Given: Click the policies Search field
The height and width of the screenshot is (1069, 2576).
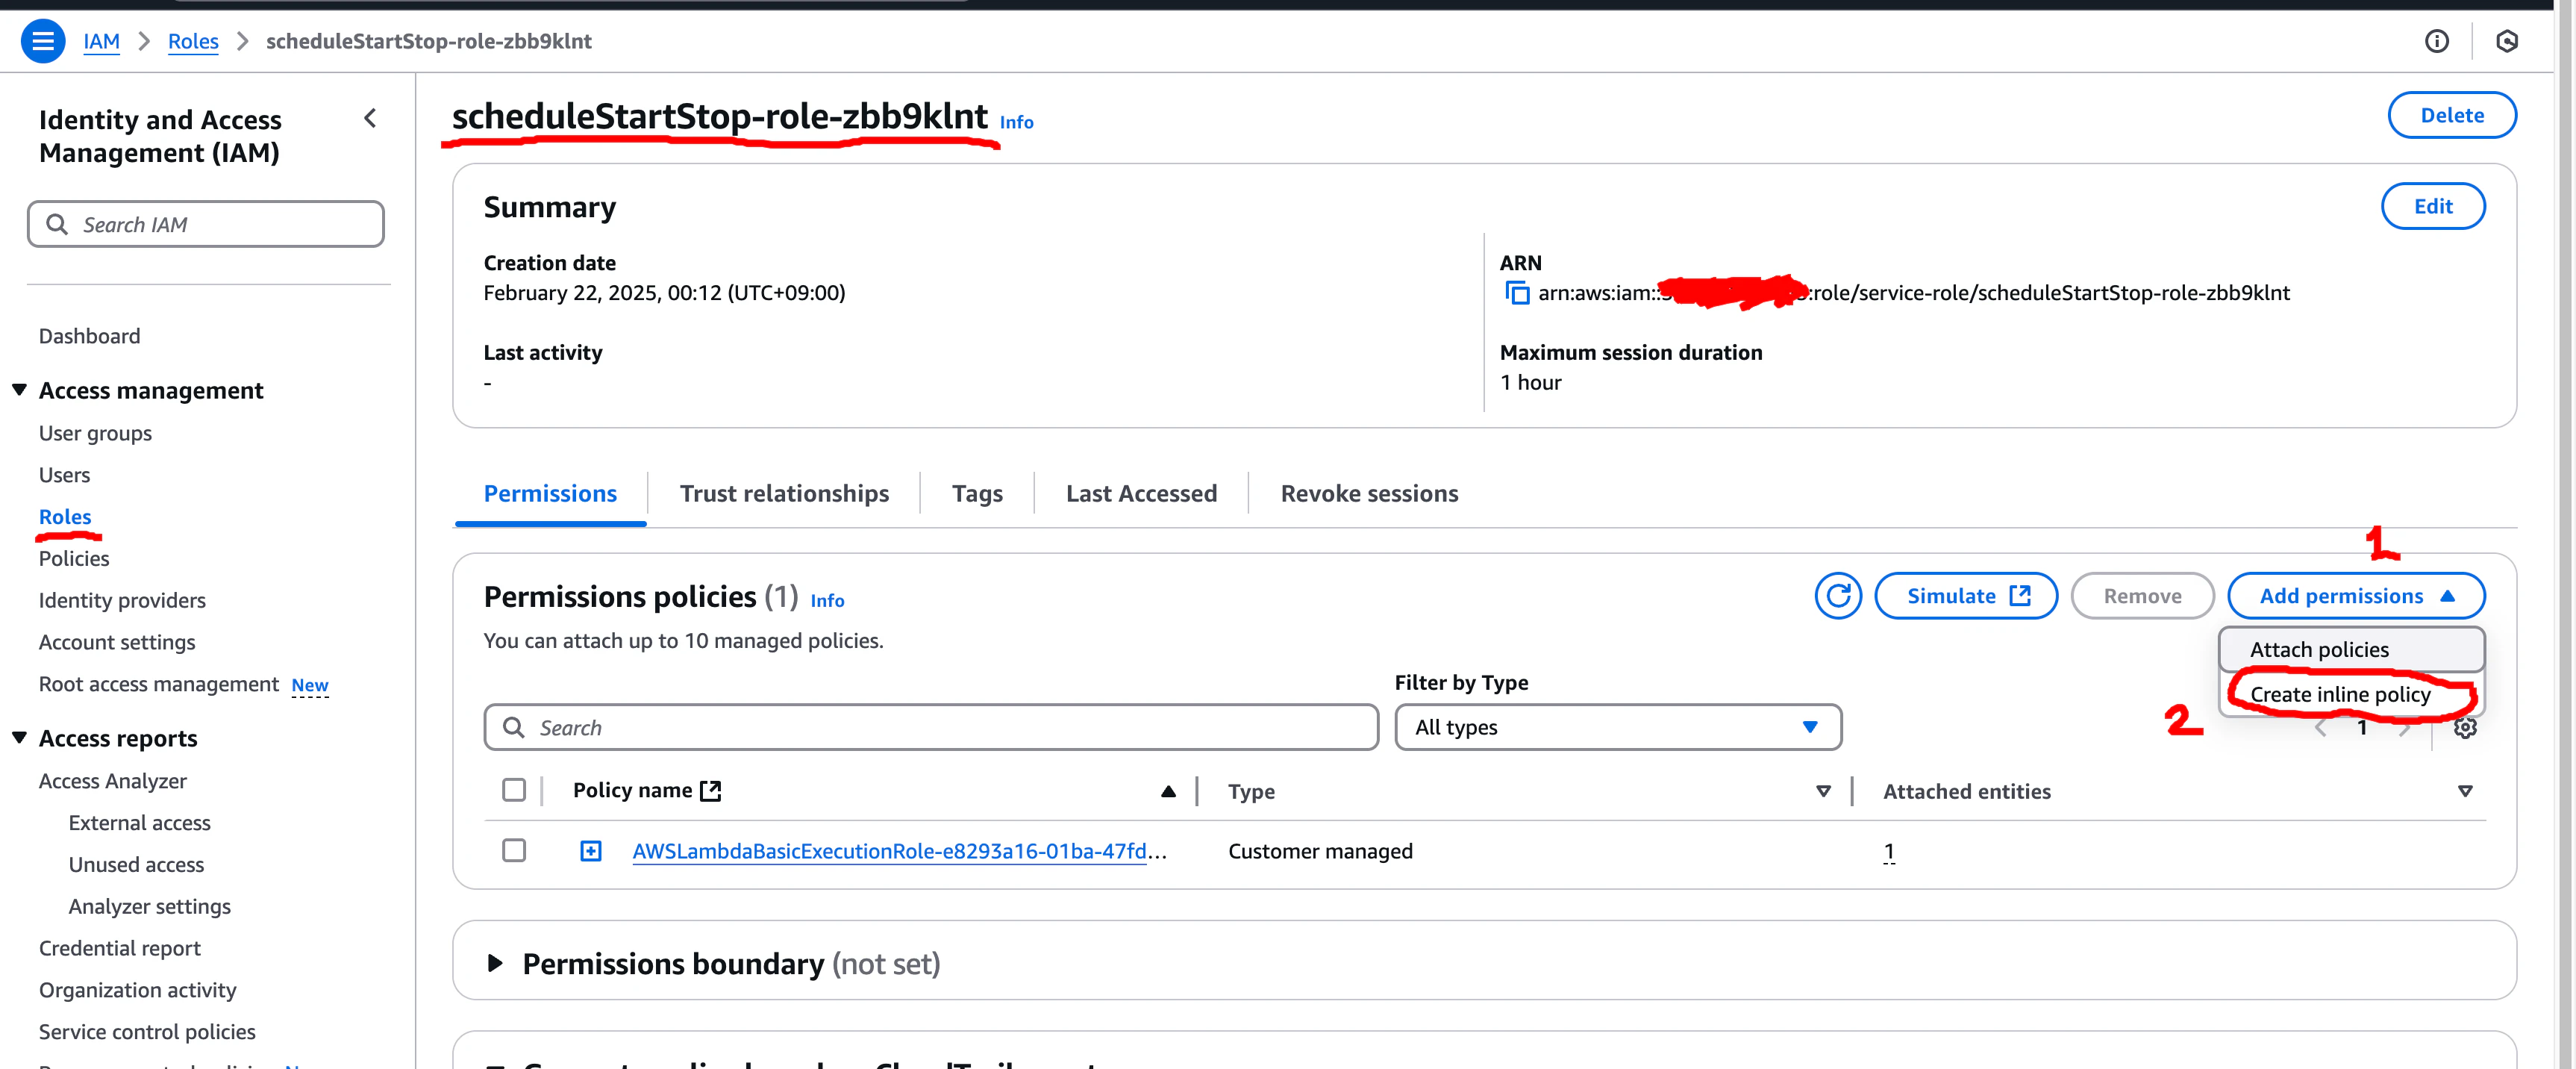Looking at the screenshot, I should tap(931, 727).
